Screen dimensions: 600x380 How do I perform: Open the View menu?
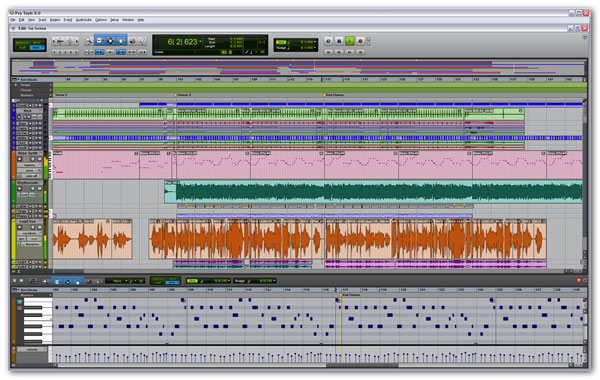[x=31, y=20]
